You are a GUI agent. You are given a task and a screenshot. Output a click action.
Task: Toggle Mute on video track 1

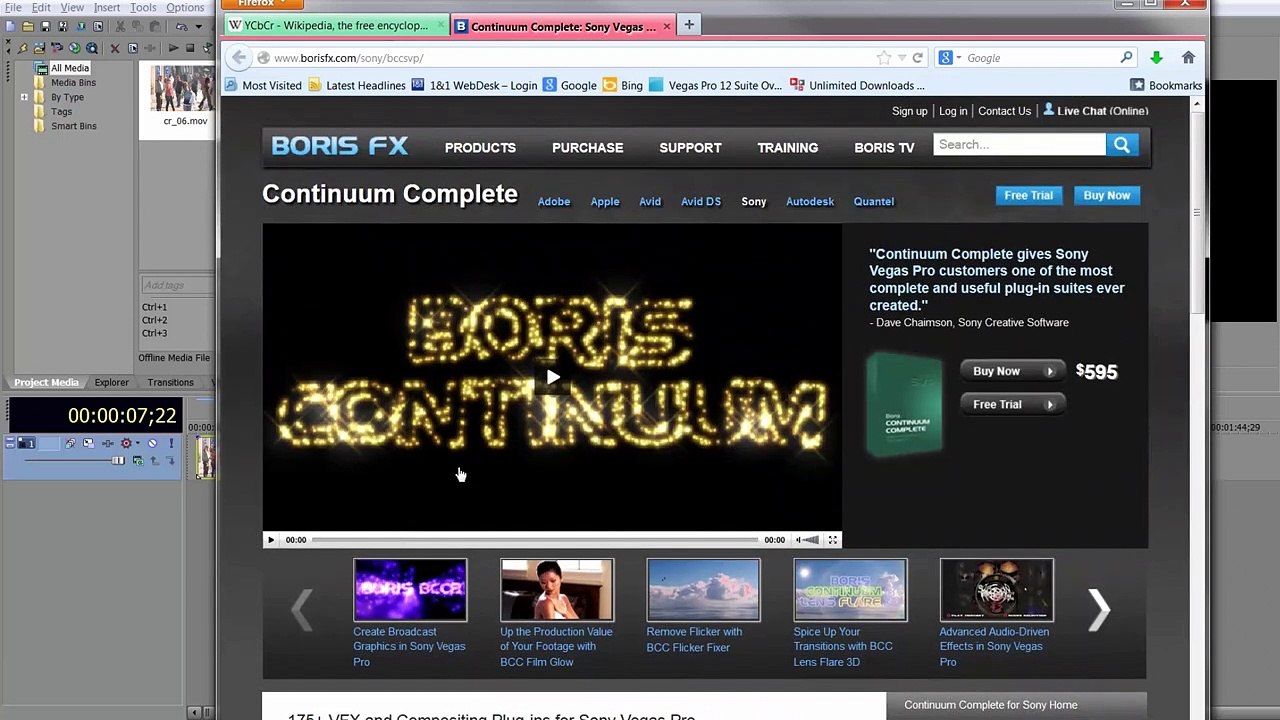[x=152, y=443]
